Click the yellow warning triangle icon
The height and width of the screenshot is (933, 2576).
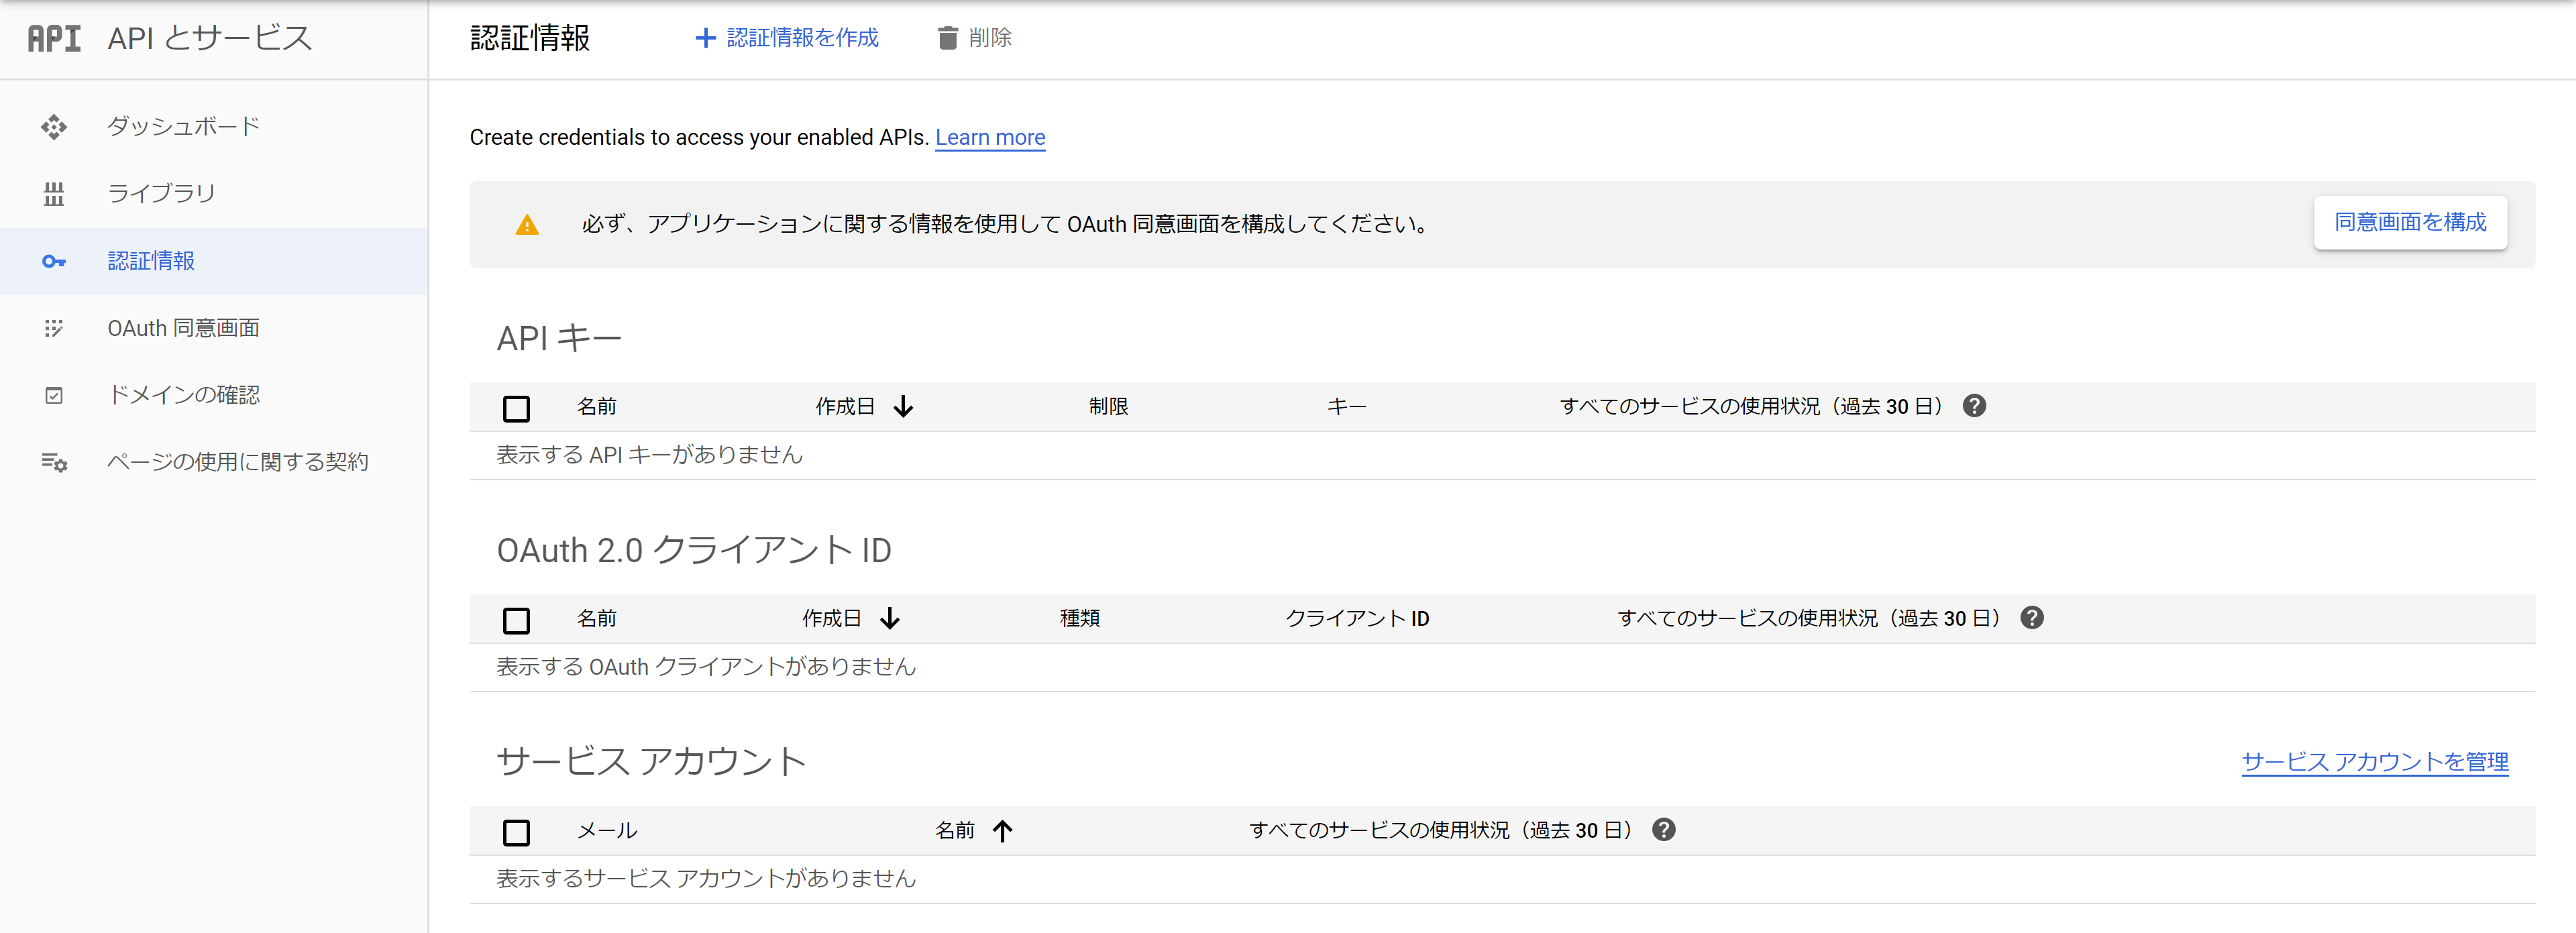(x=527, y=225)
